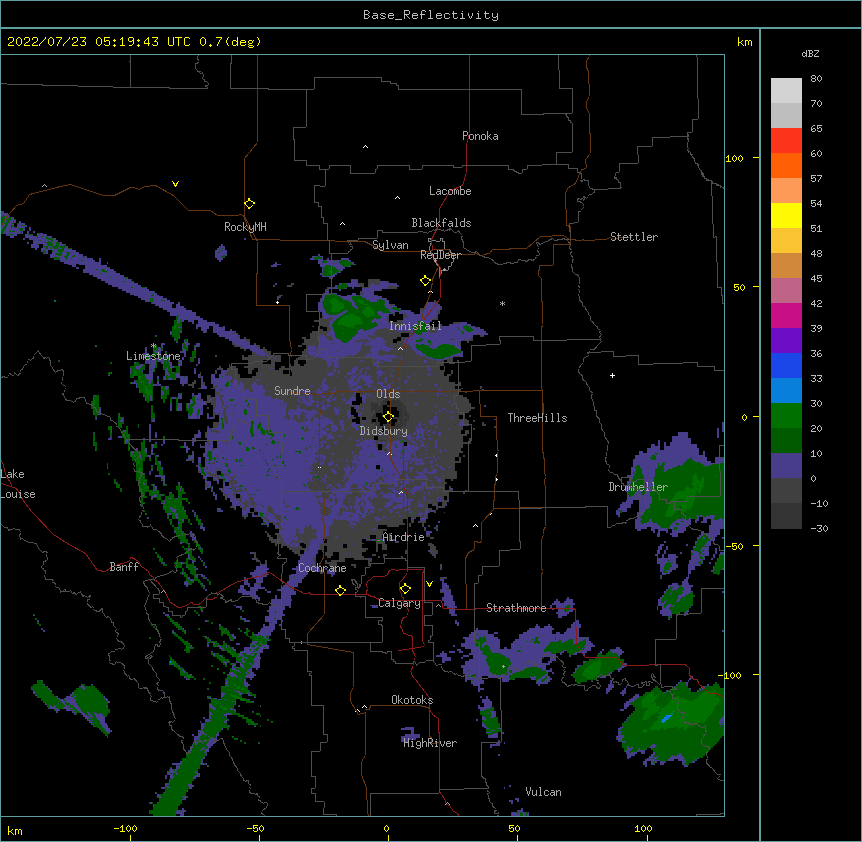The image size is (862, 842).
Task: Click the yellow marker south of RedDeer
Action: (426, 281)
